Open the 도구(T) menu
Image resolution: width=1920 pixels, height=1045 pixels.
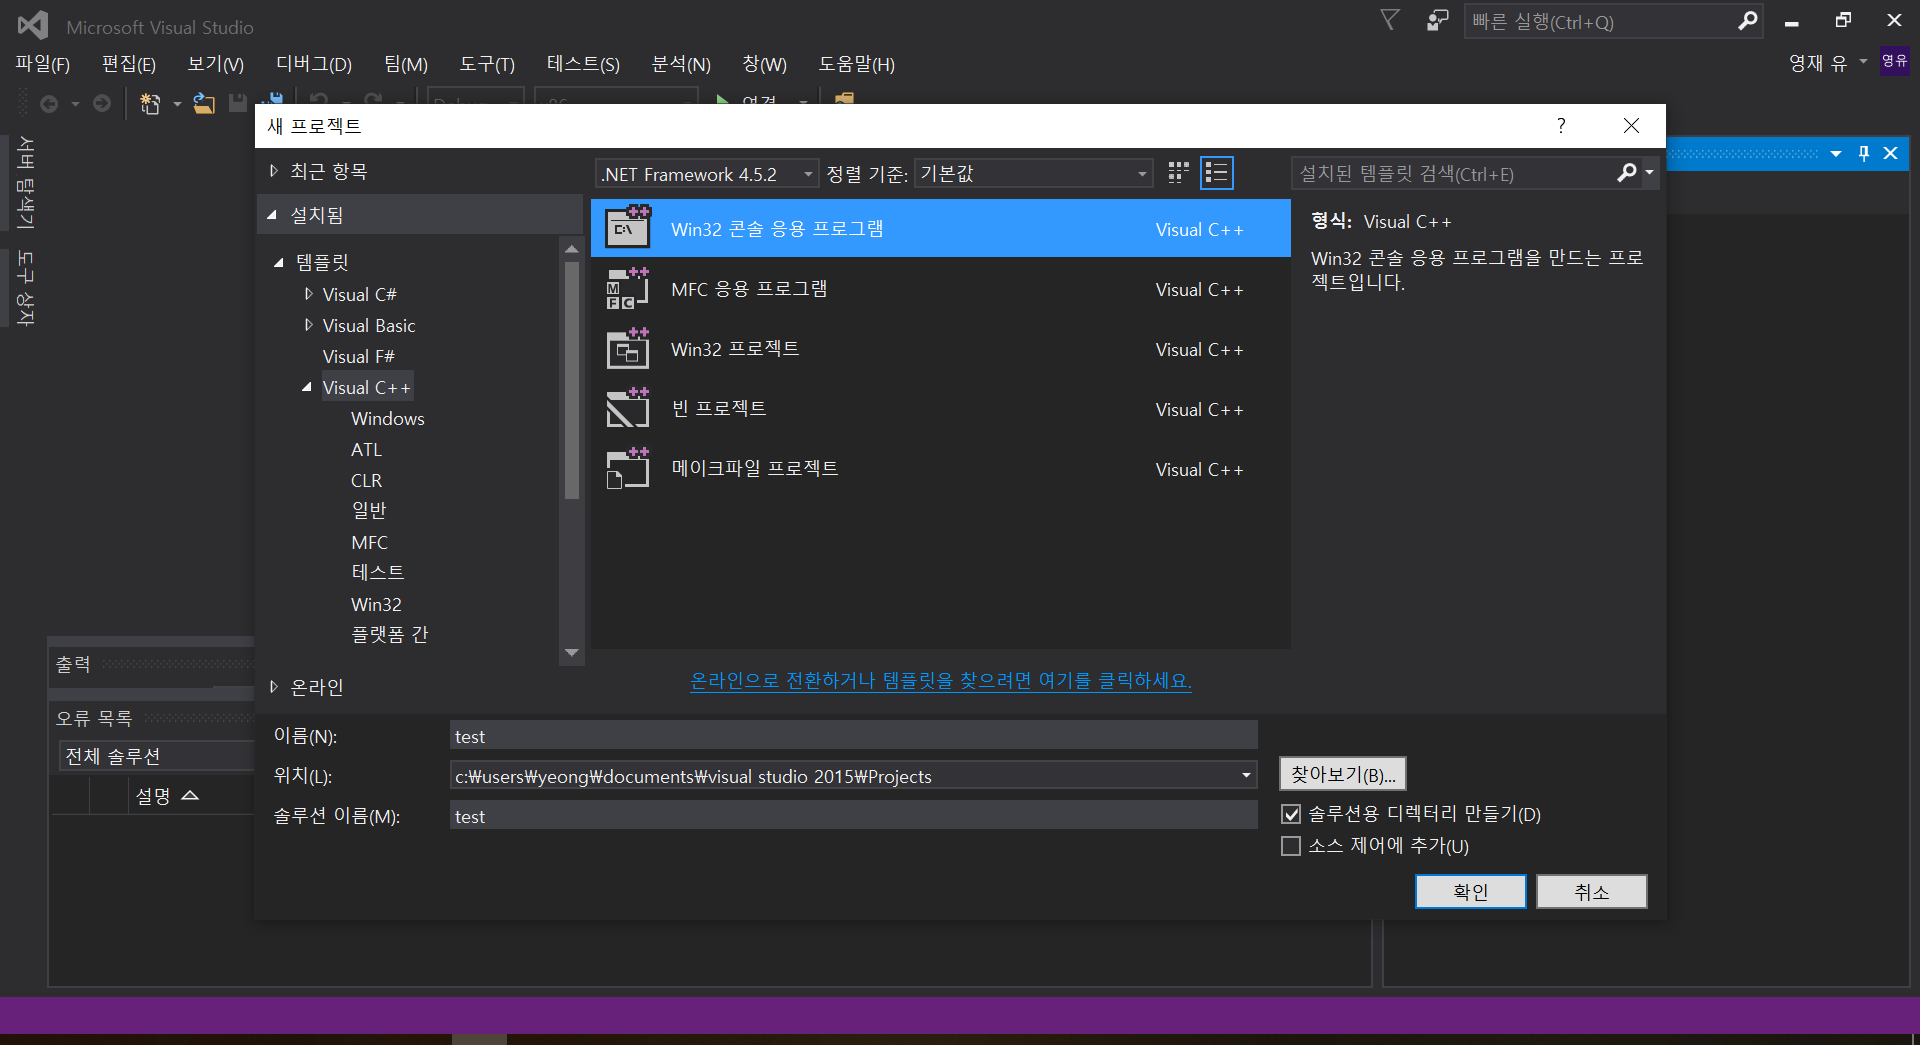tap(487, 64)
